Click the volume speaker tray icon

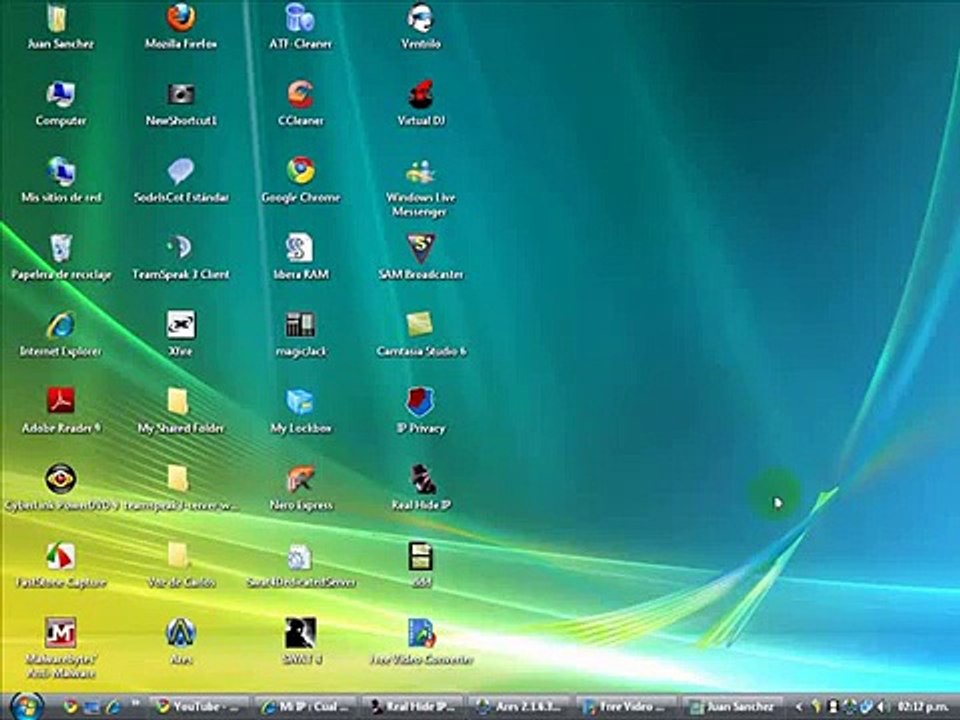pyautogui.click(x=882, y=707)
